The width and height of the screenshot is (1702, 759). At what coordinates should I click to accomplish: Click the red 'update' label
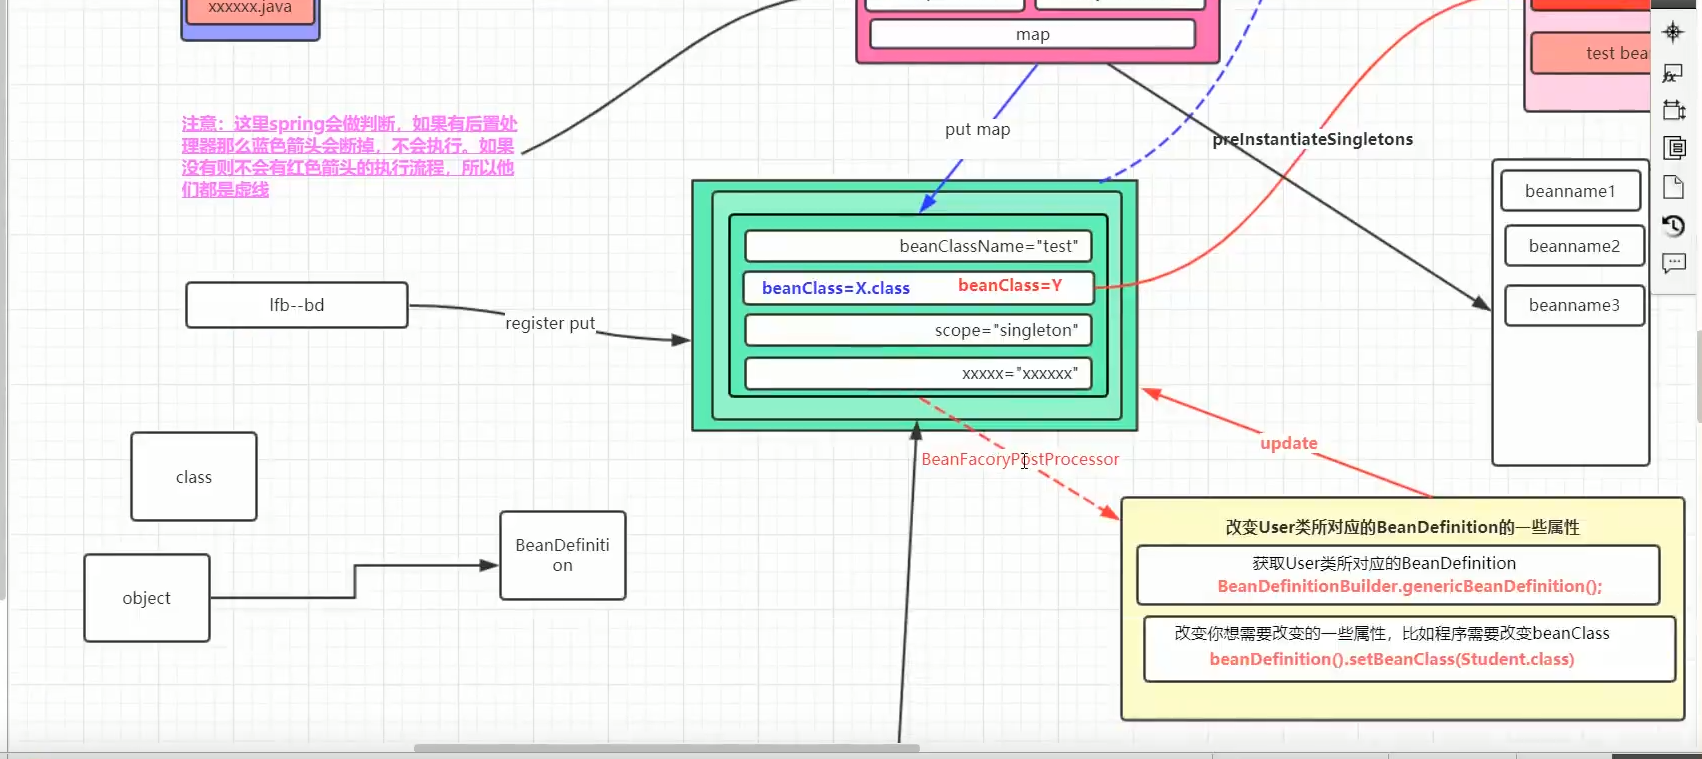coord(1289,443)
